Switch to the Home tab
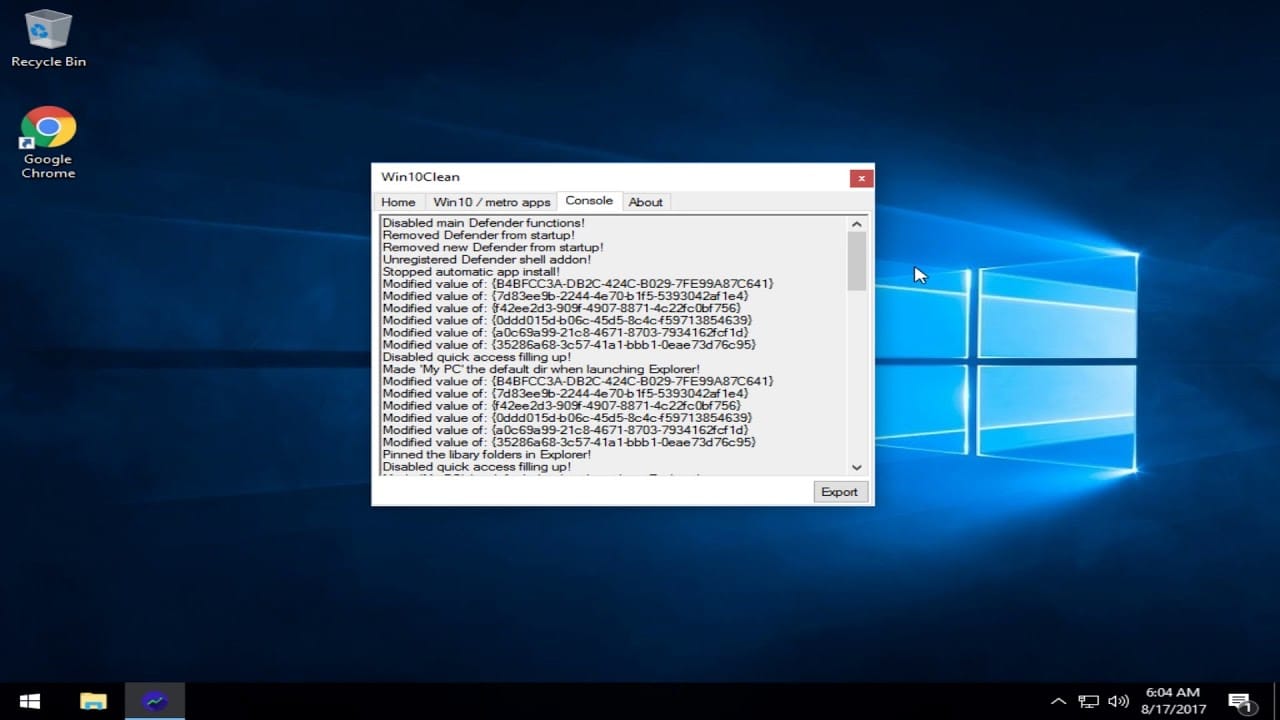 click(398, 202)
